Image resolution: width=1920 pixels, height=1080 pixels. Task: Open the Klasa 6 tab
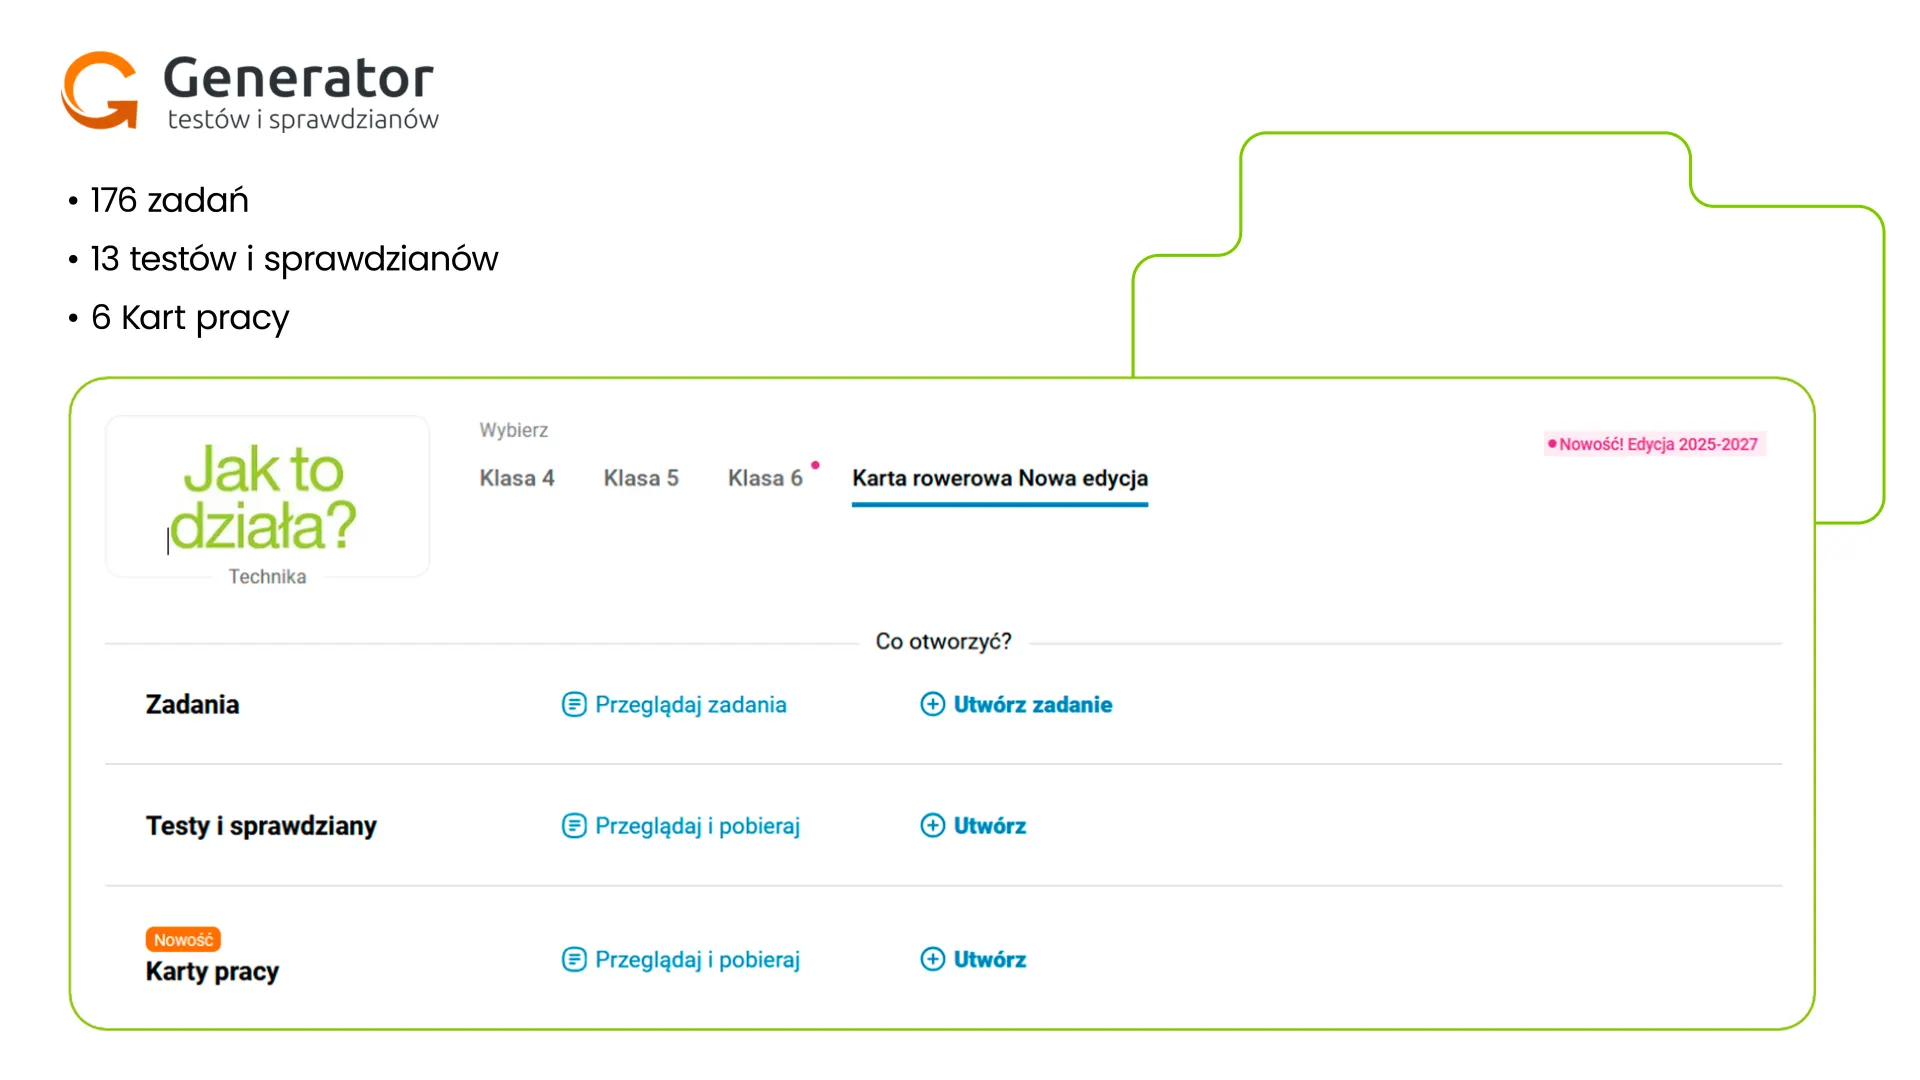tap(765, 479)
